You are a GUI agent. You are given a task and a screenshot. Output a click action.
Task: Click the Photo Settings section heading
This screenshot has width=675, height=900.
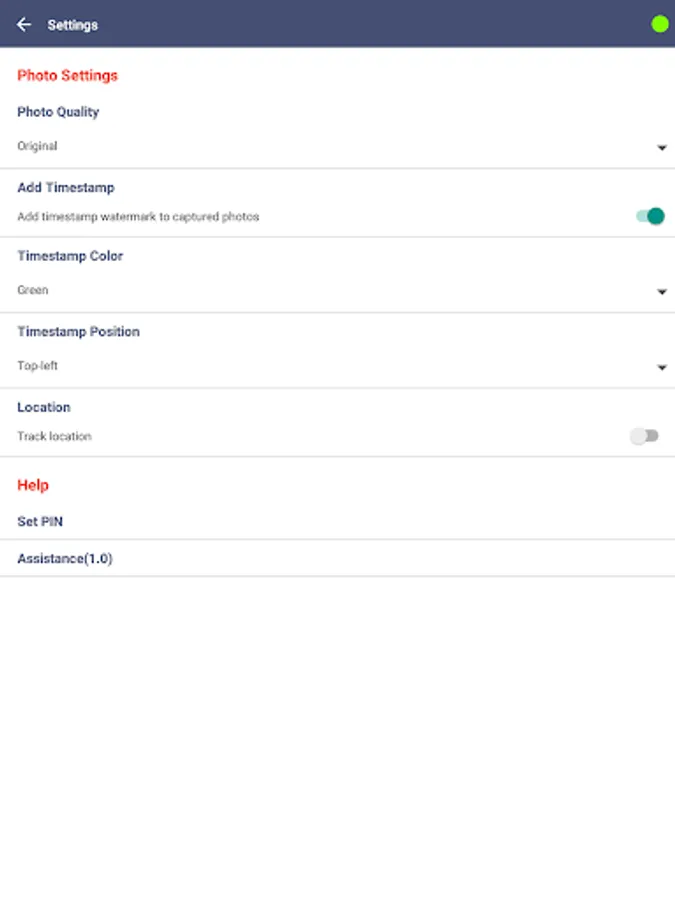click(67, 75)
